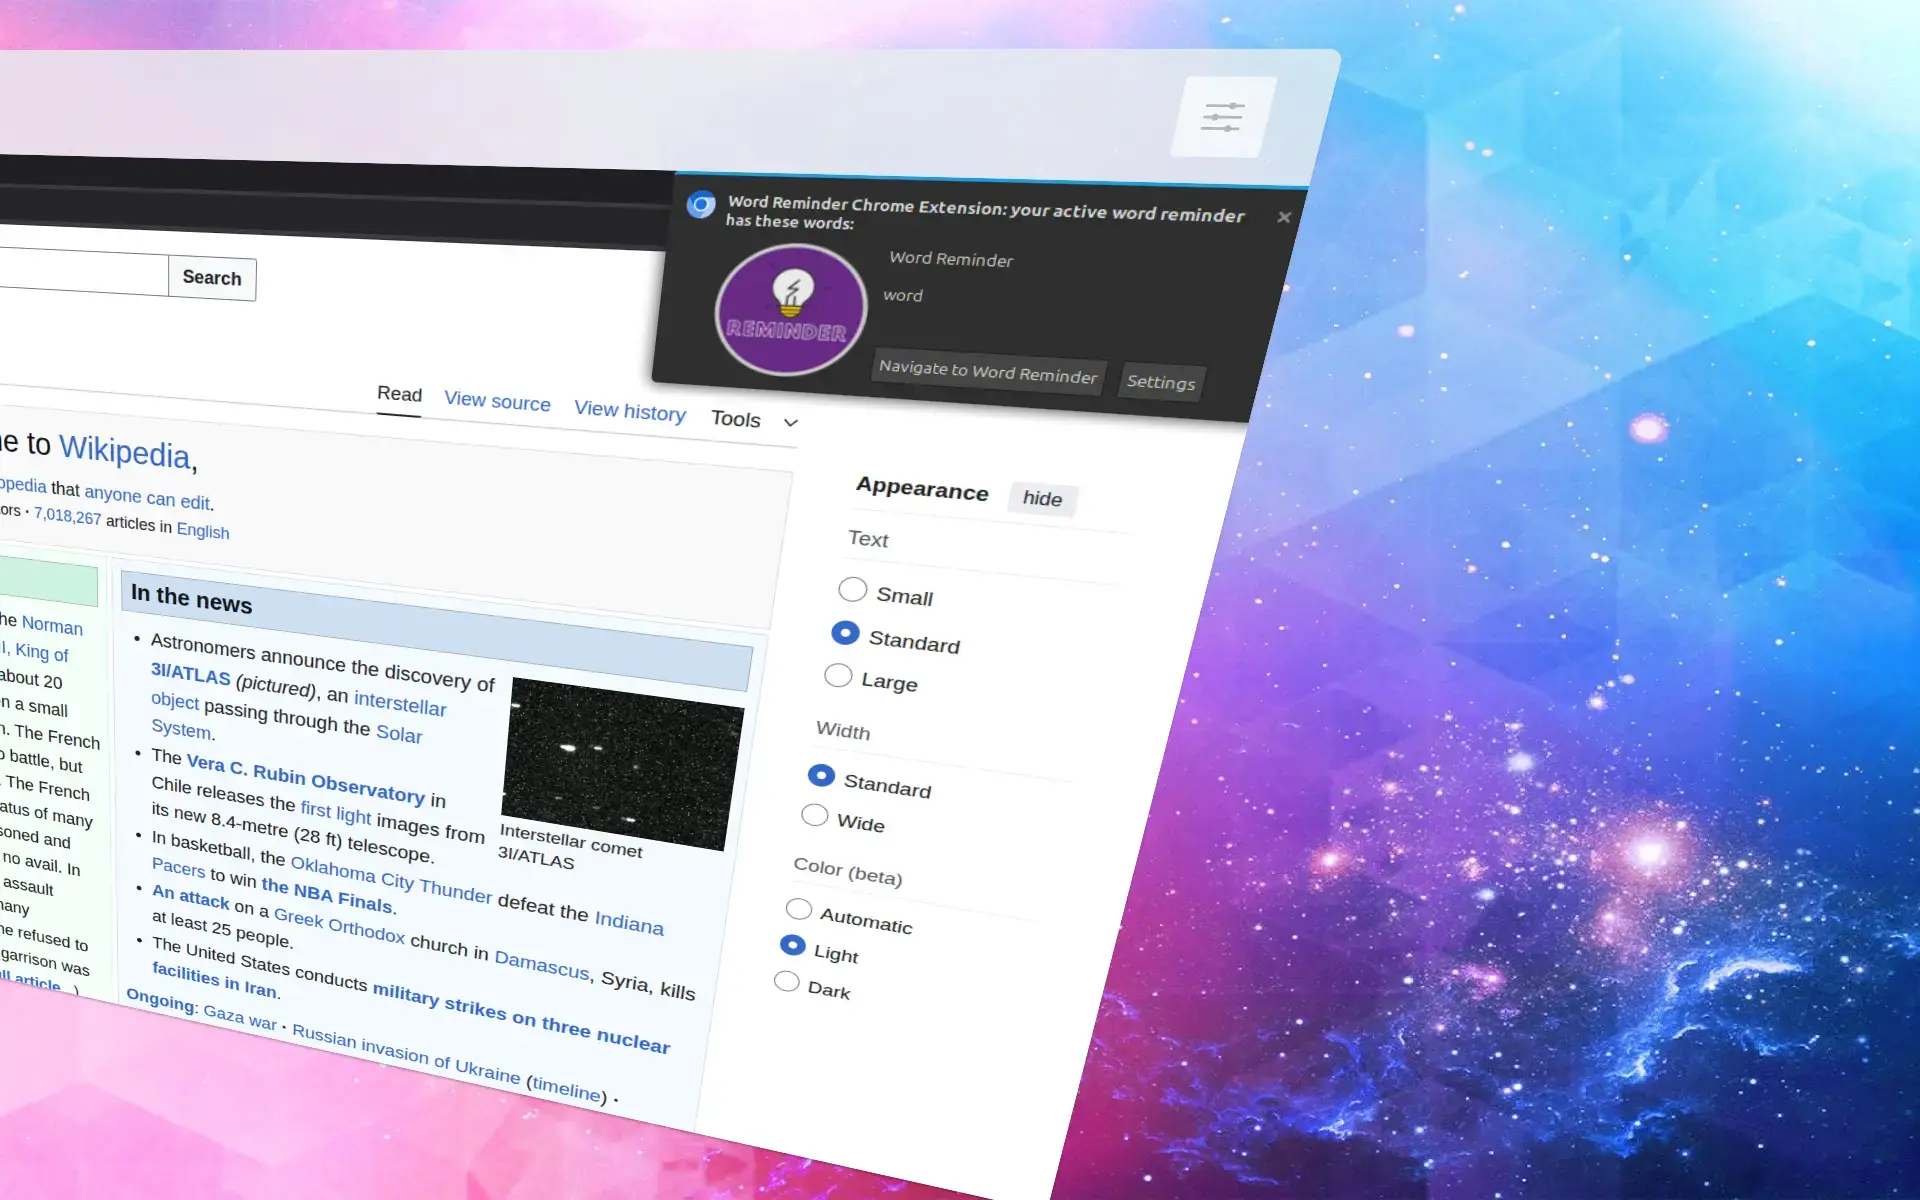Open the timeline link

pyautogui.click(x=567, y=1088)
